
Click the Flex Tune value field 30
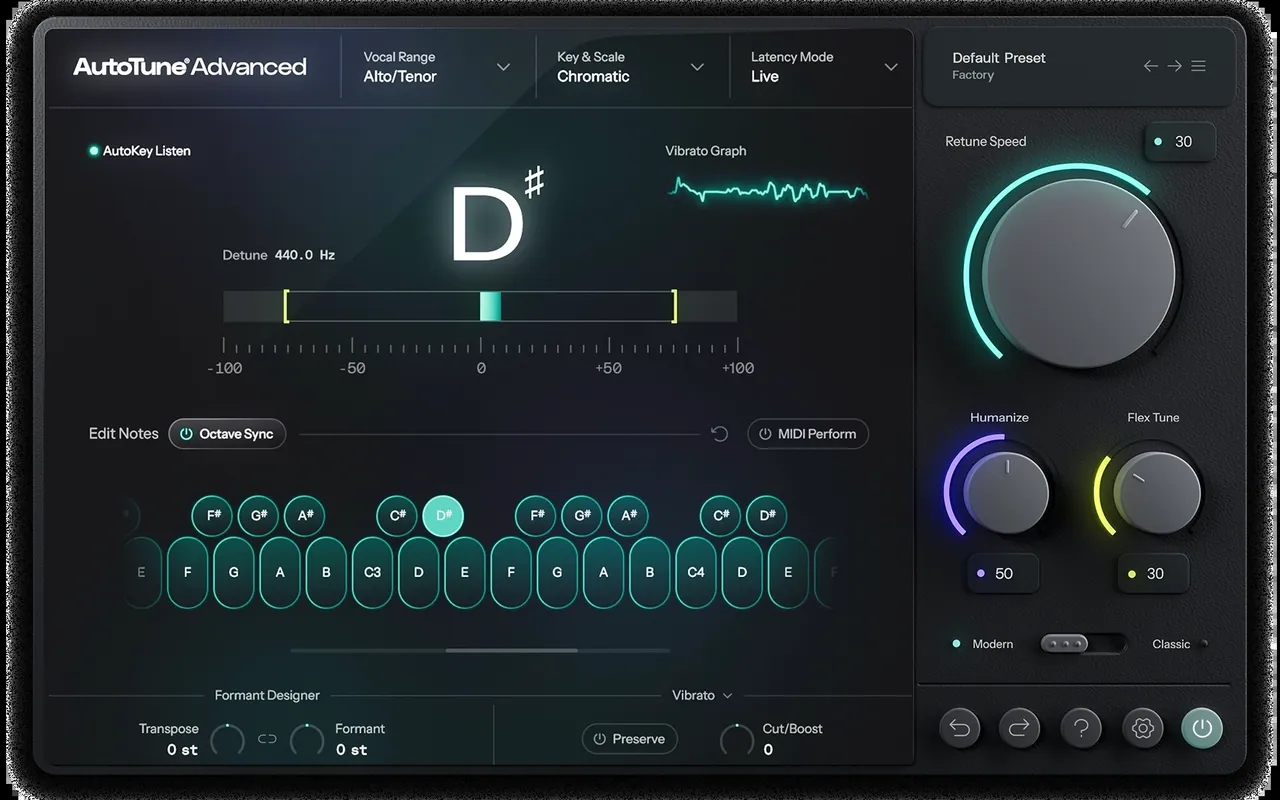click(x=1153, y=574)
